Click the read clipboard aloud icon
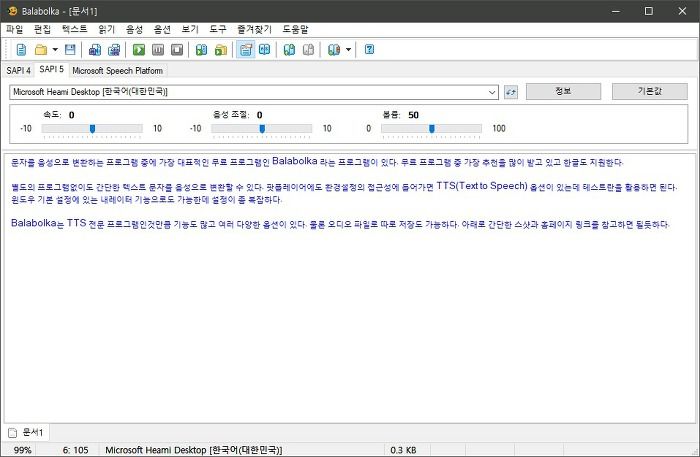 pos(201,50)
